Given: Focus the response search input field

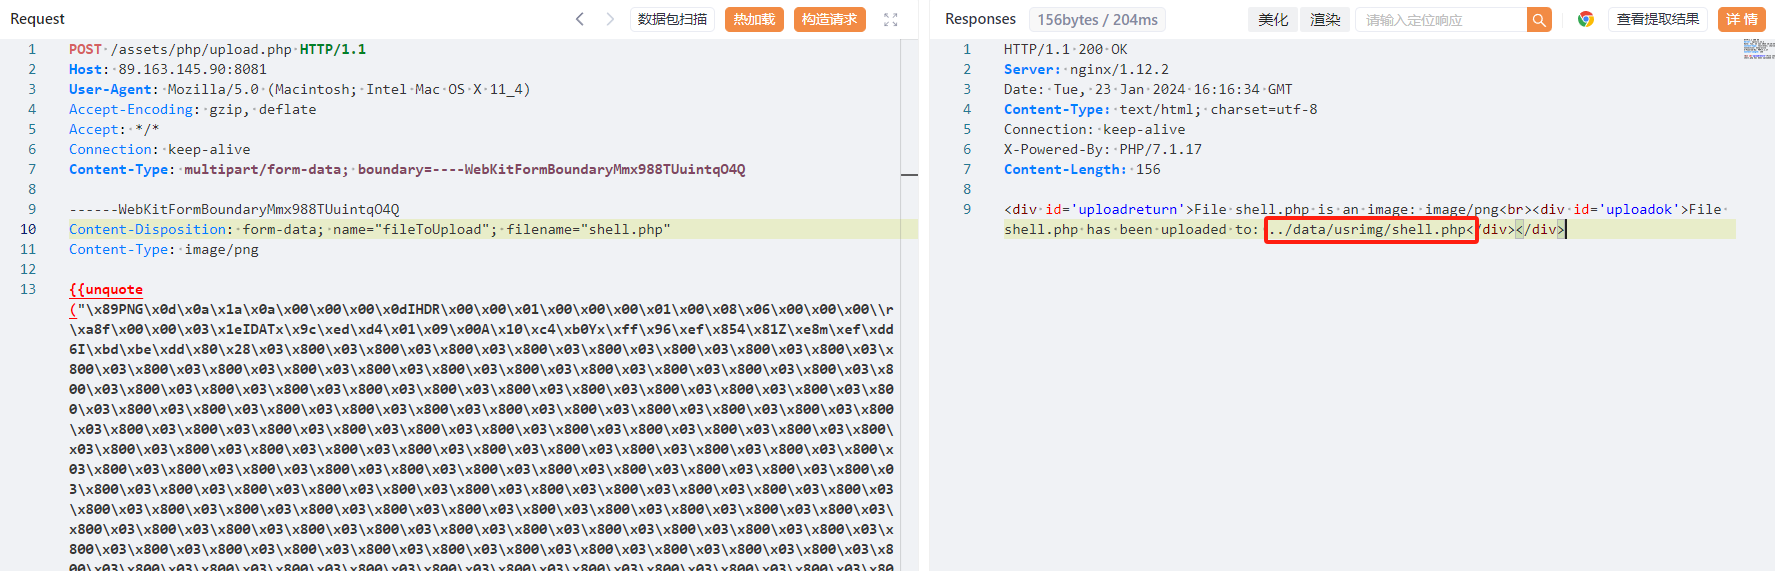Looking at the screenshot, I should (1441, 19).
